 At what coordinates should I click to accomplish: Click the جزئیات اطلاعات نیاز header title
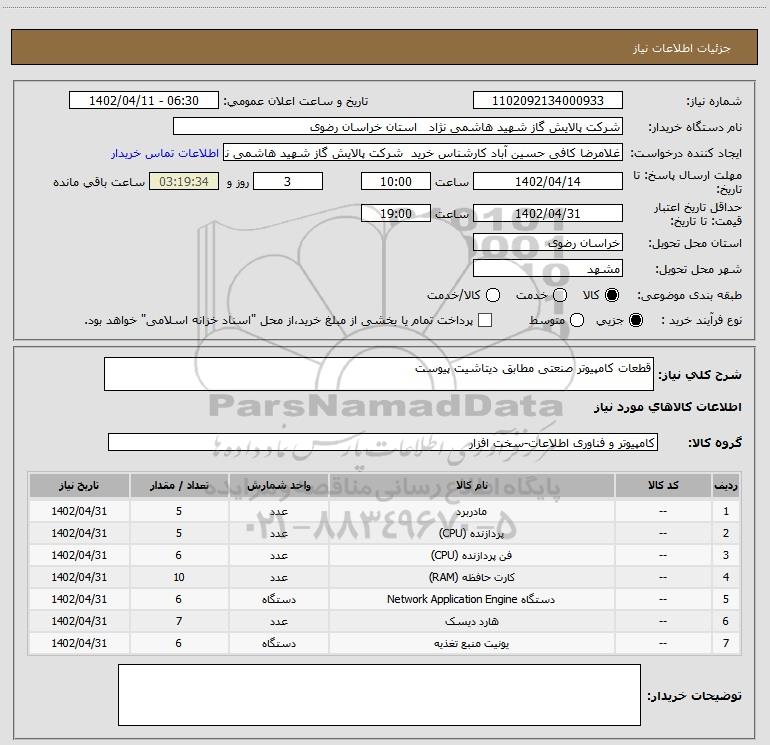click(x=681, y=48)
